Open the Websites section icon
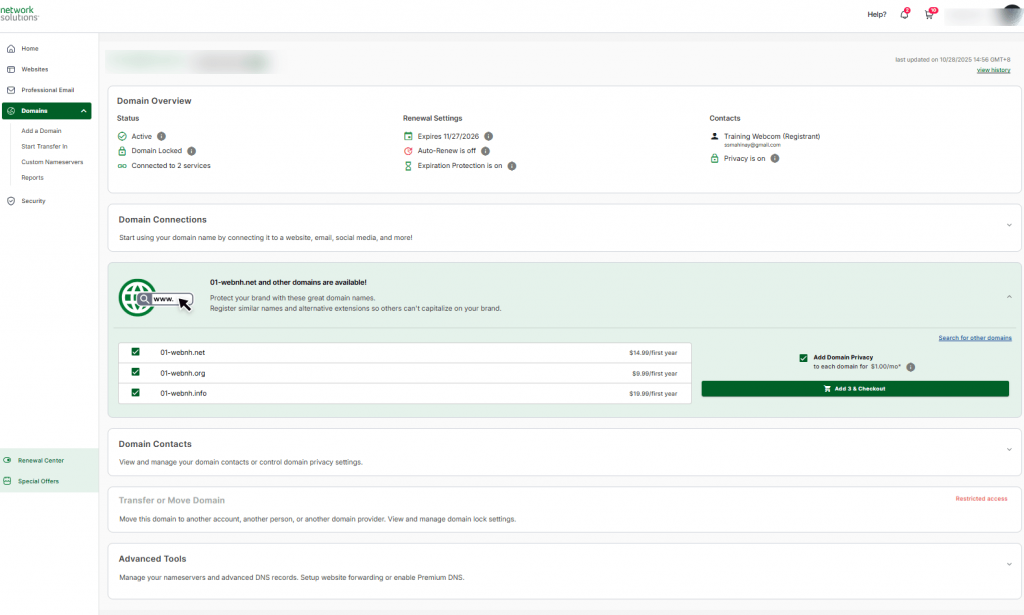 (9, 69)
